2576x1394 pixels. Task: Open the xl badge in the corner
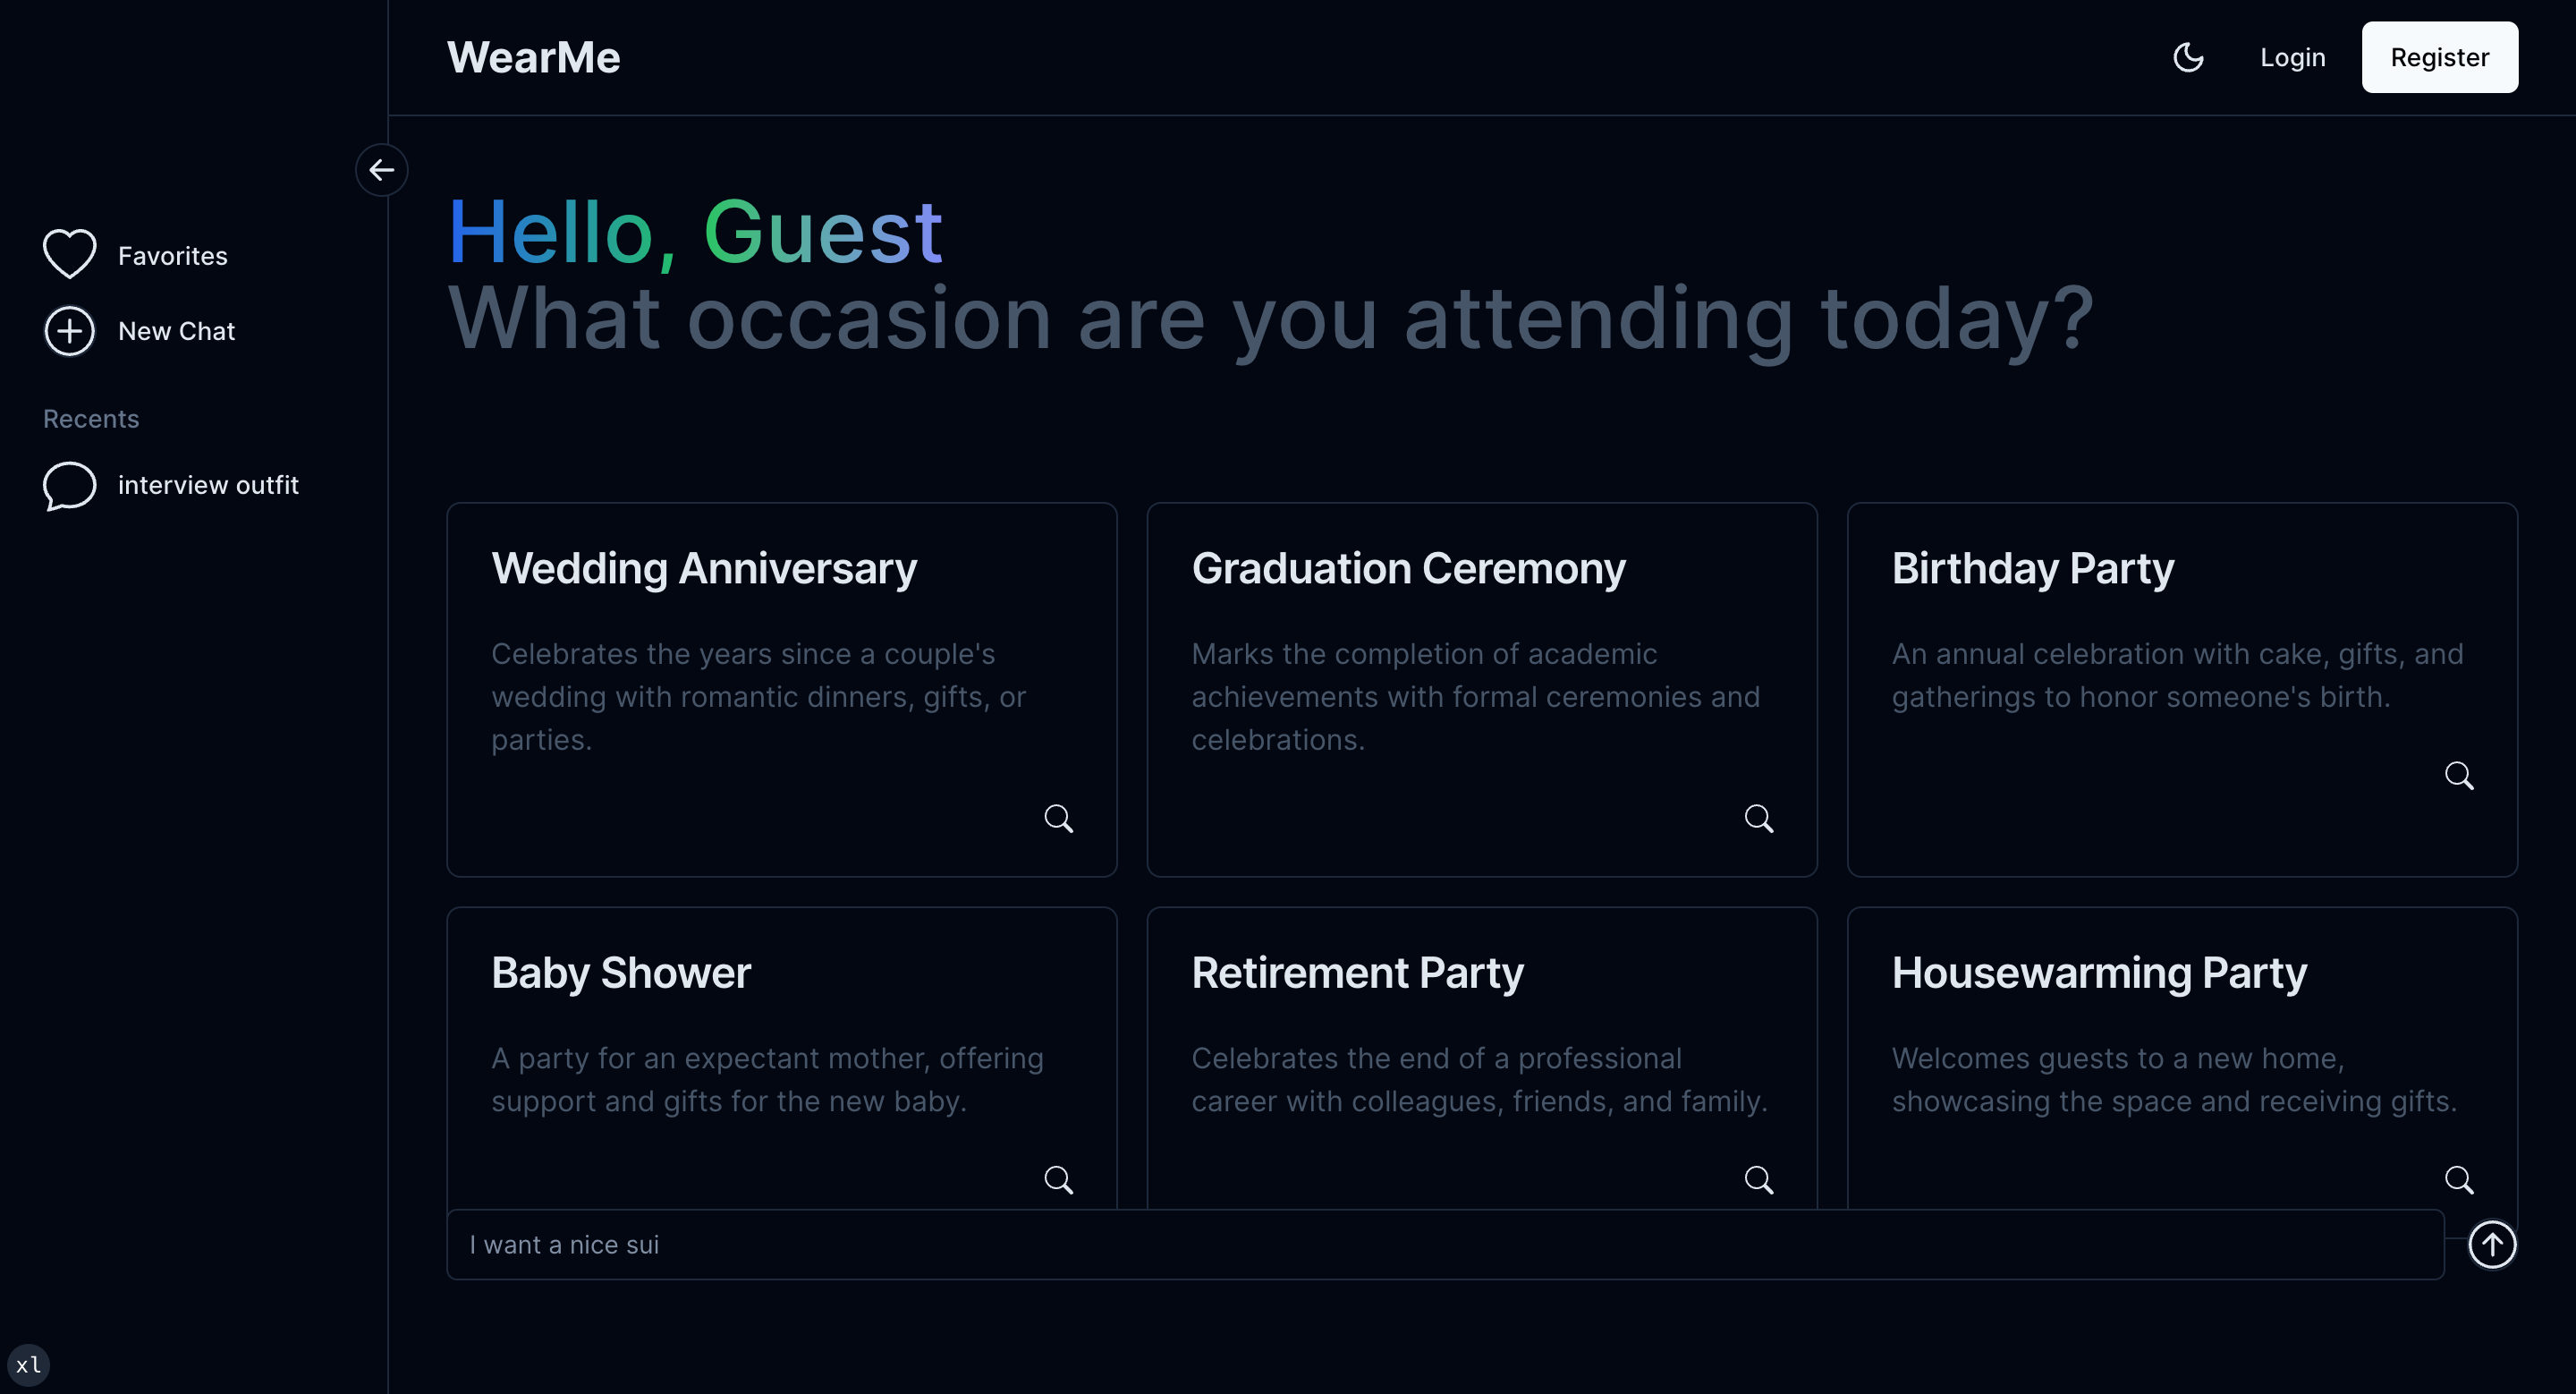tap(28, 1364)
